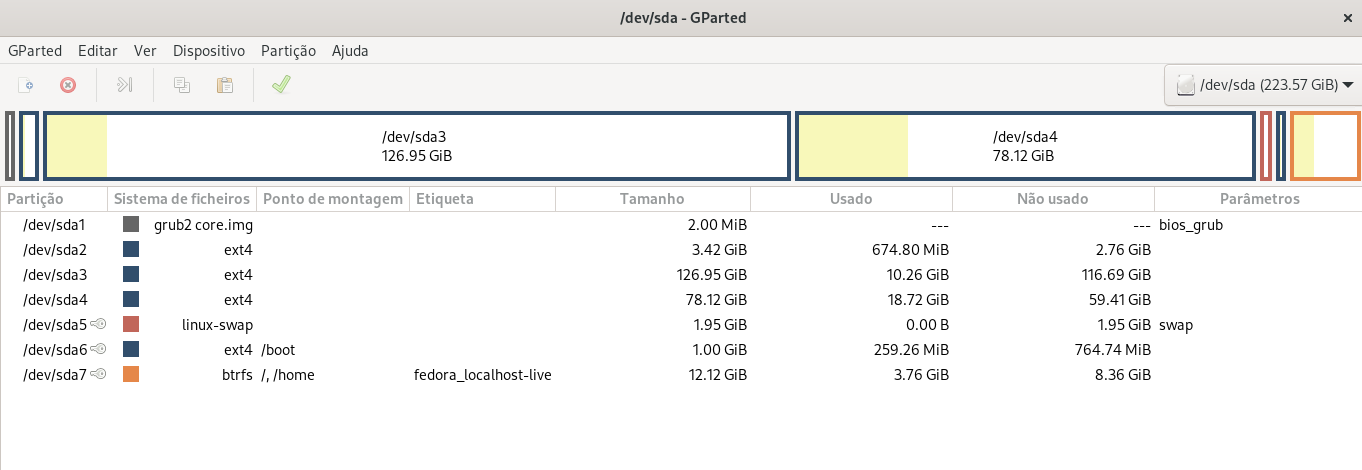Click the Copy partition toolbar icon
Viewport: 1362px width, 470px height.
pos(182,85)
